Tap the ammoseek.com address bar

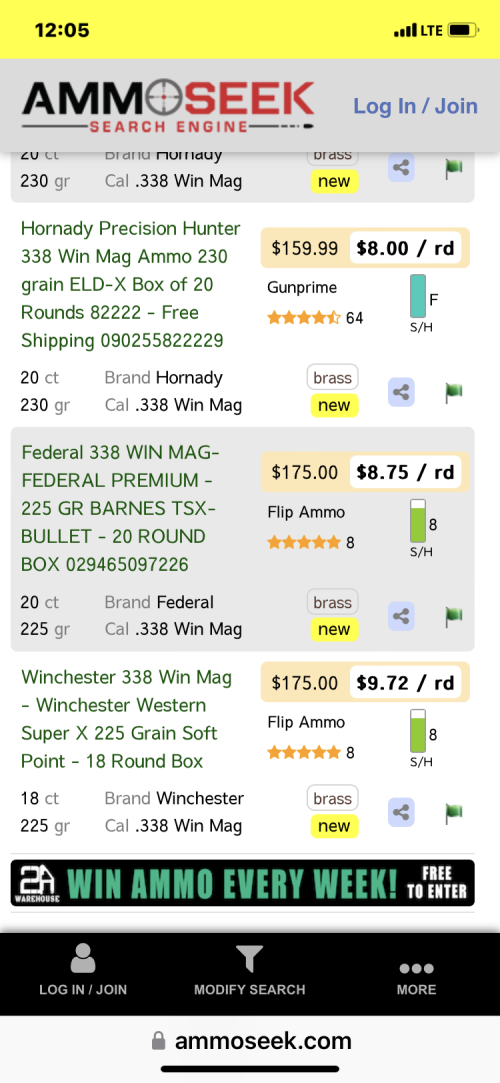250,1041
